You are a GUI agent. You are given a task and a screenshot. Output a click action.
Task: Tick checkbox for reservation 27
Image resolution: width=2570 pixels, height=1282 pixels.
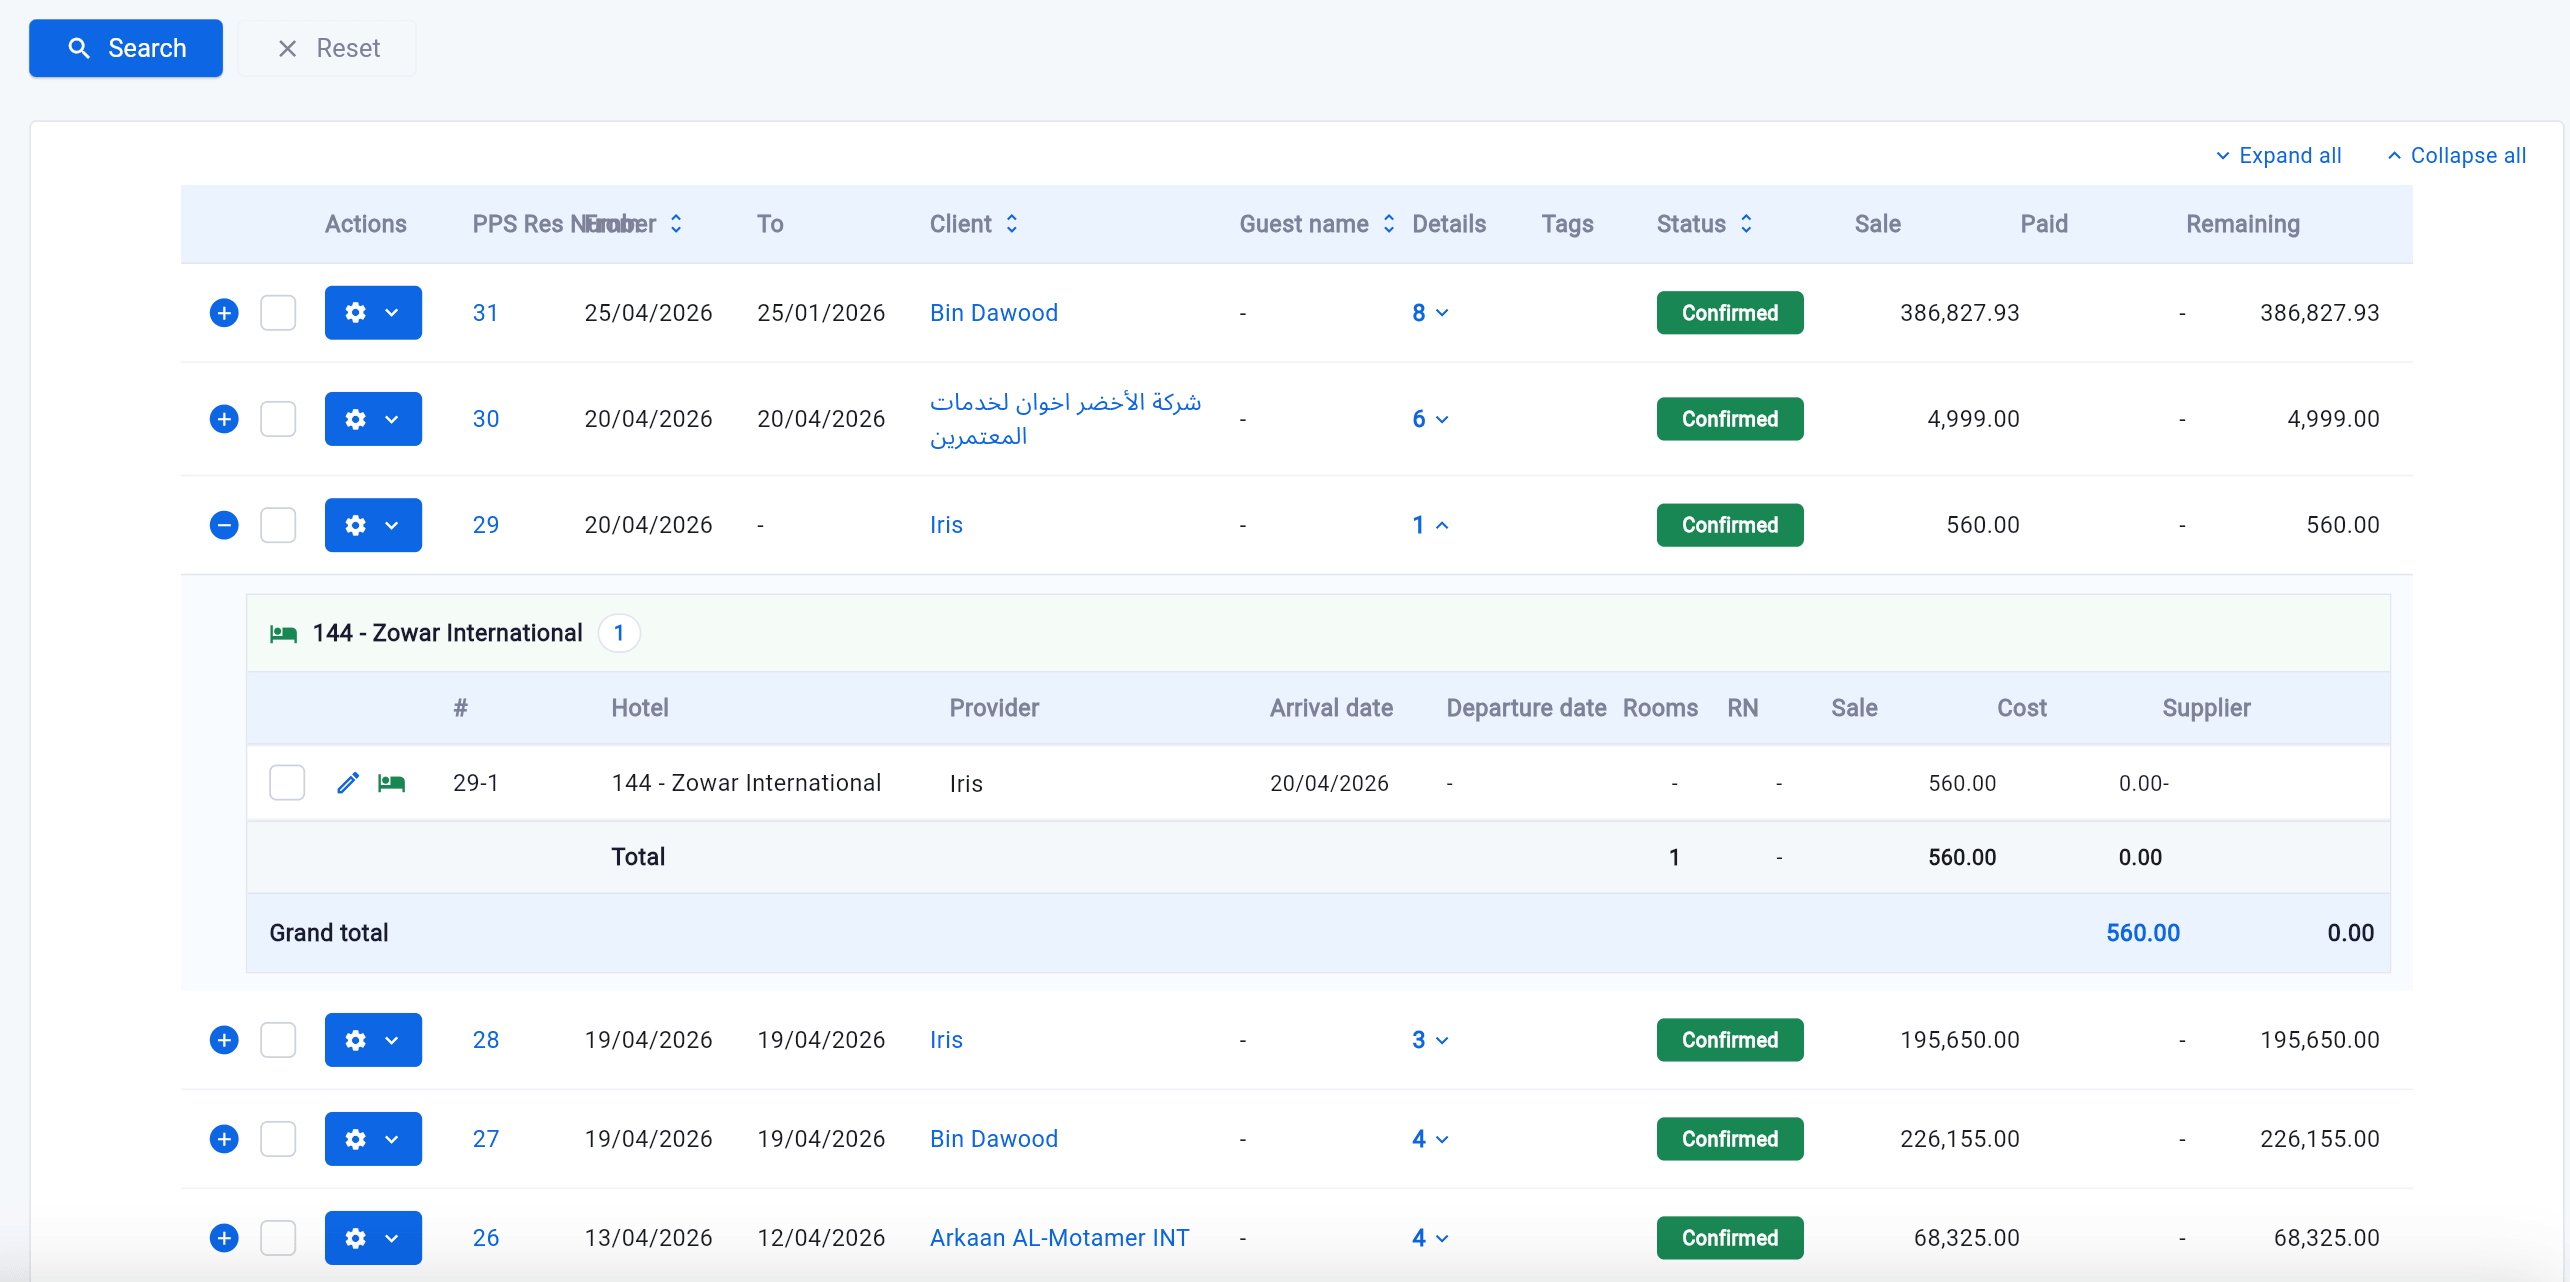pos(278,1139)
